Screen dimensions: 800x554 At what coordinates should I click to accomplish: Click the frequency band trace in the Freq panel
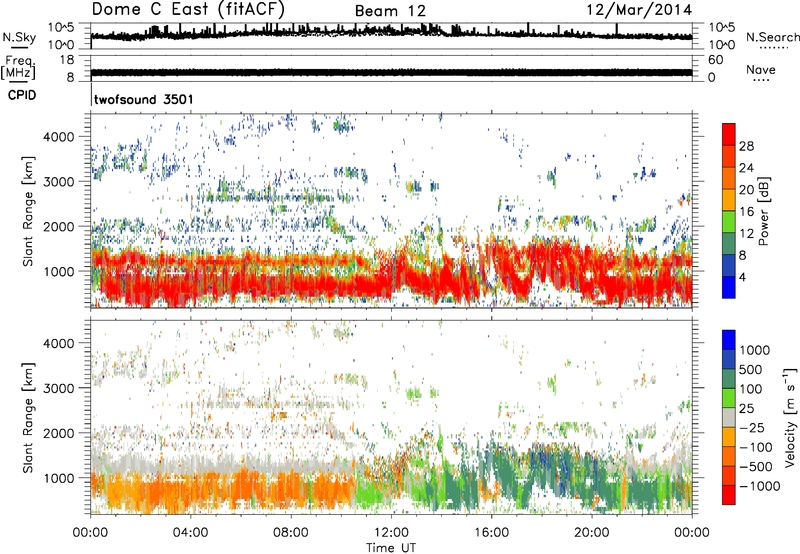click(391, 72)
